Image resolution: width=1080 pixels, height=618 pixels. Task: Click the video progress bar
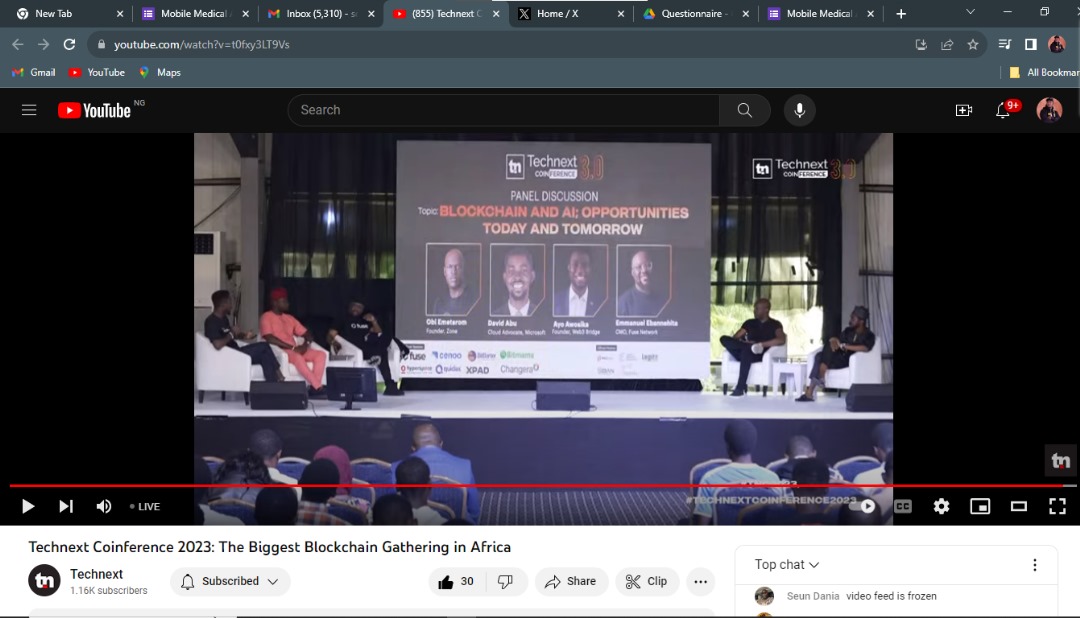pyautogui.click(x=543, y=486)
